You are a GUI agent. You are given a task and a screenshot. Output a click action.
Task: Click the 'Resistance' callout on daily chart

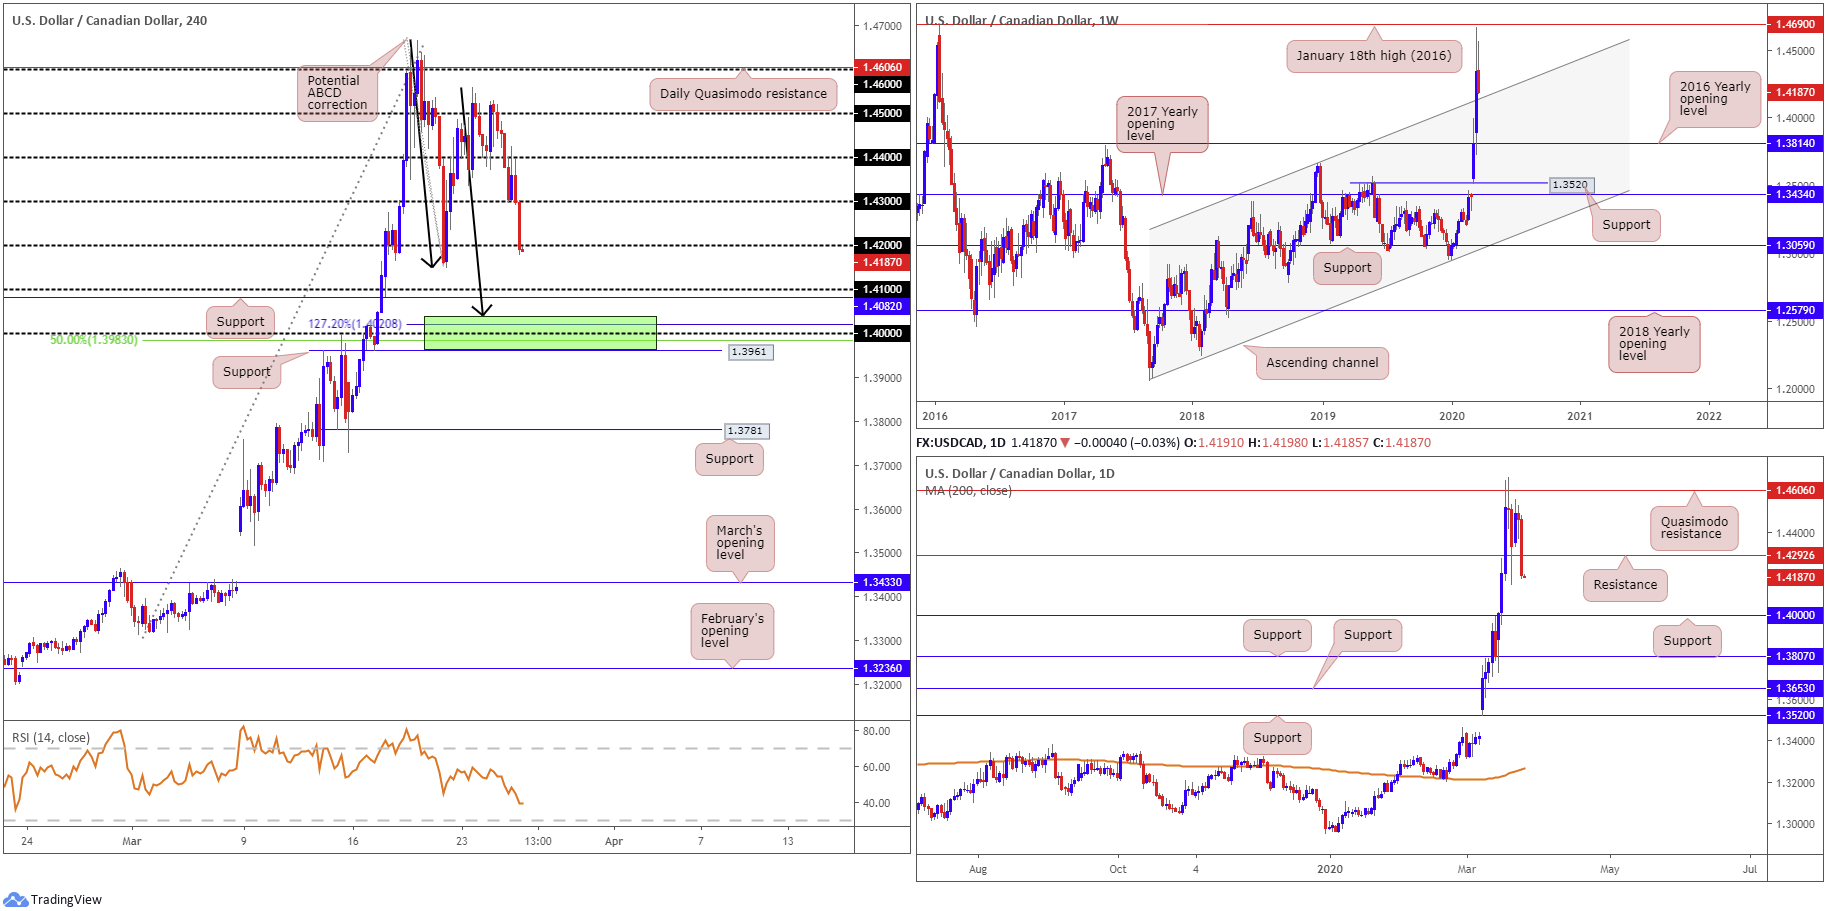click(x=1625, y=585)
